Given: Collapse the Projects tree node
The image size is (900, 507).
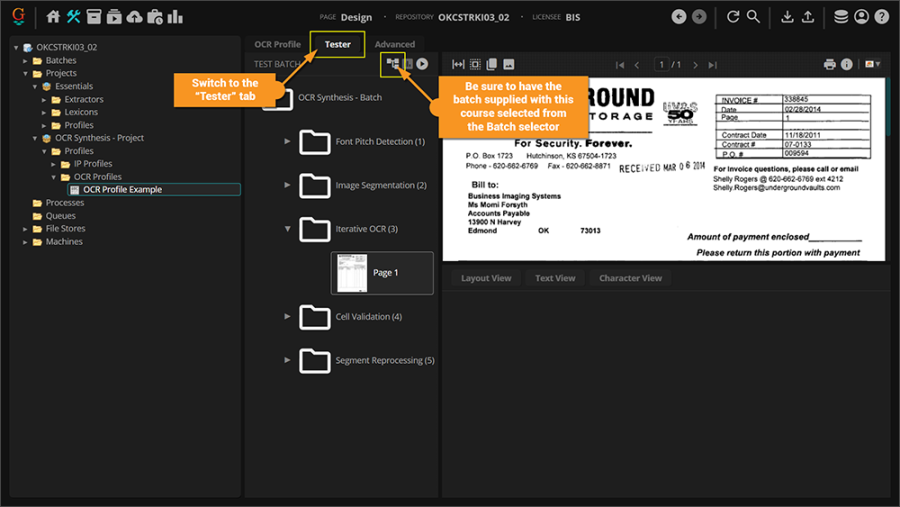Looking at the screenshot, I should pyautogui.click(x=25, y=73).
